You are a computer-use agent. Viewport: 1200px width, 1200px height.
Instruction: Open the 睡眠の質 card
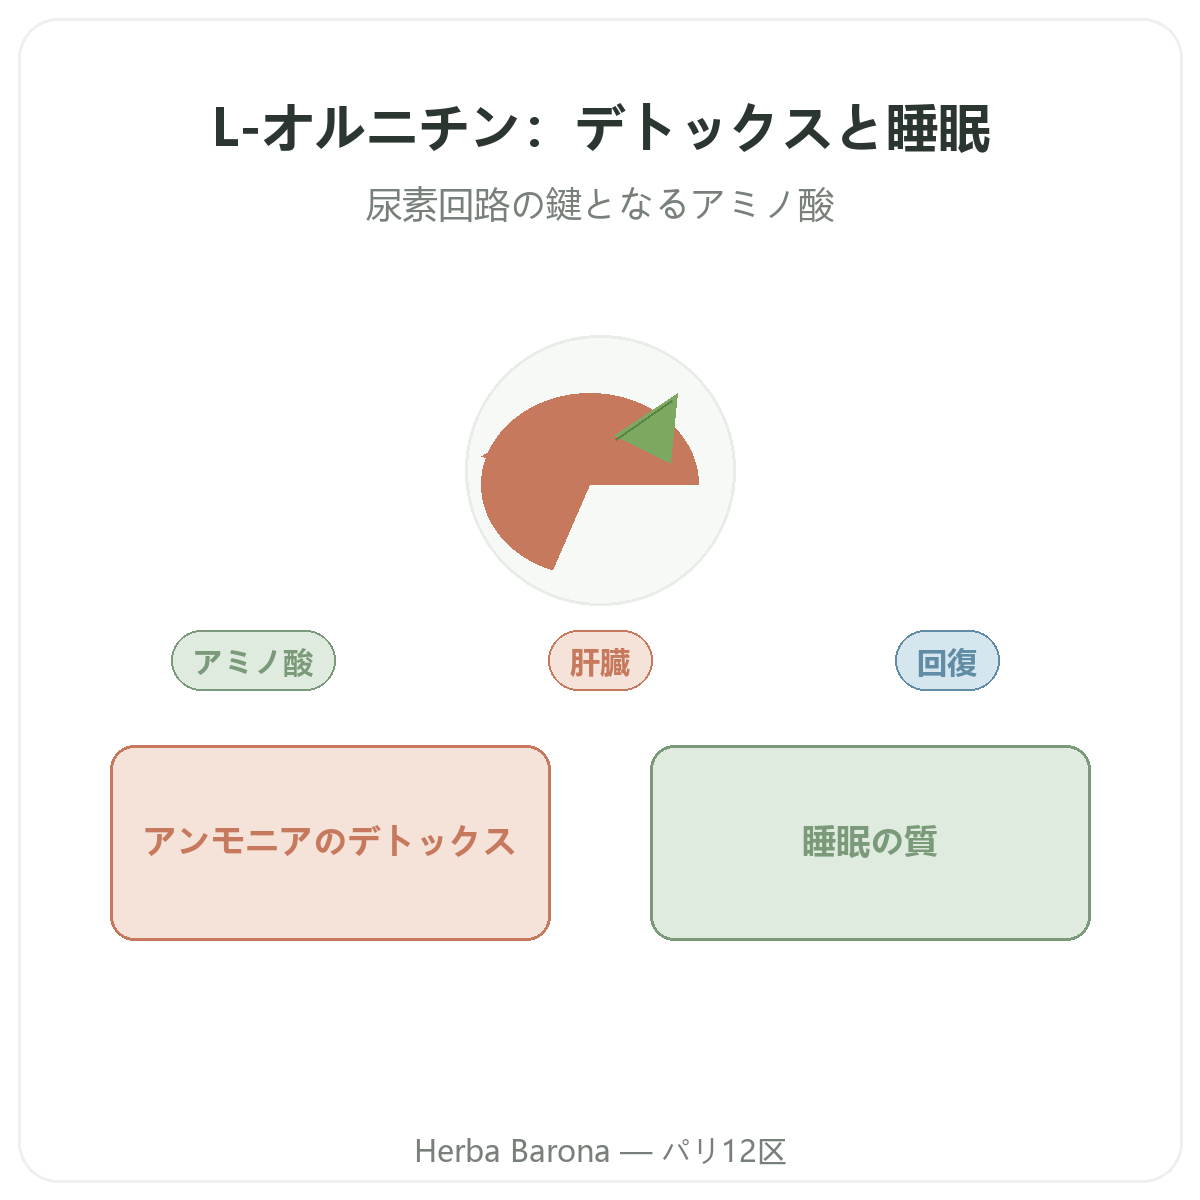tap(870, 843)
